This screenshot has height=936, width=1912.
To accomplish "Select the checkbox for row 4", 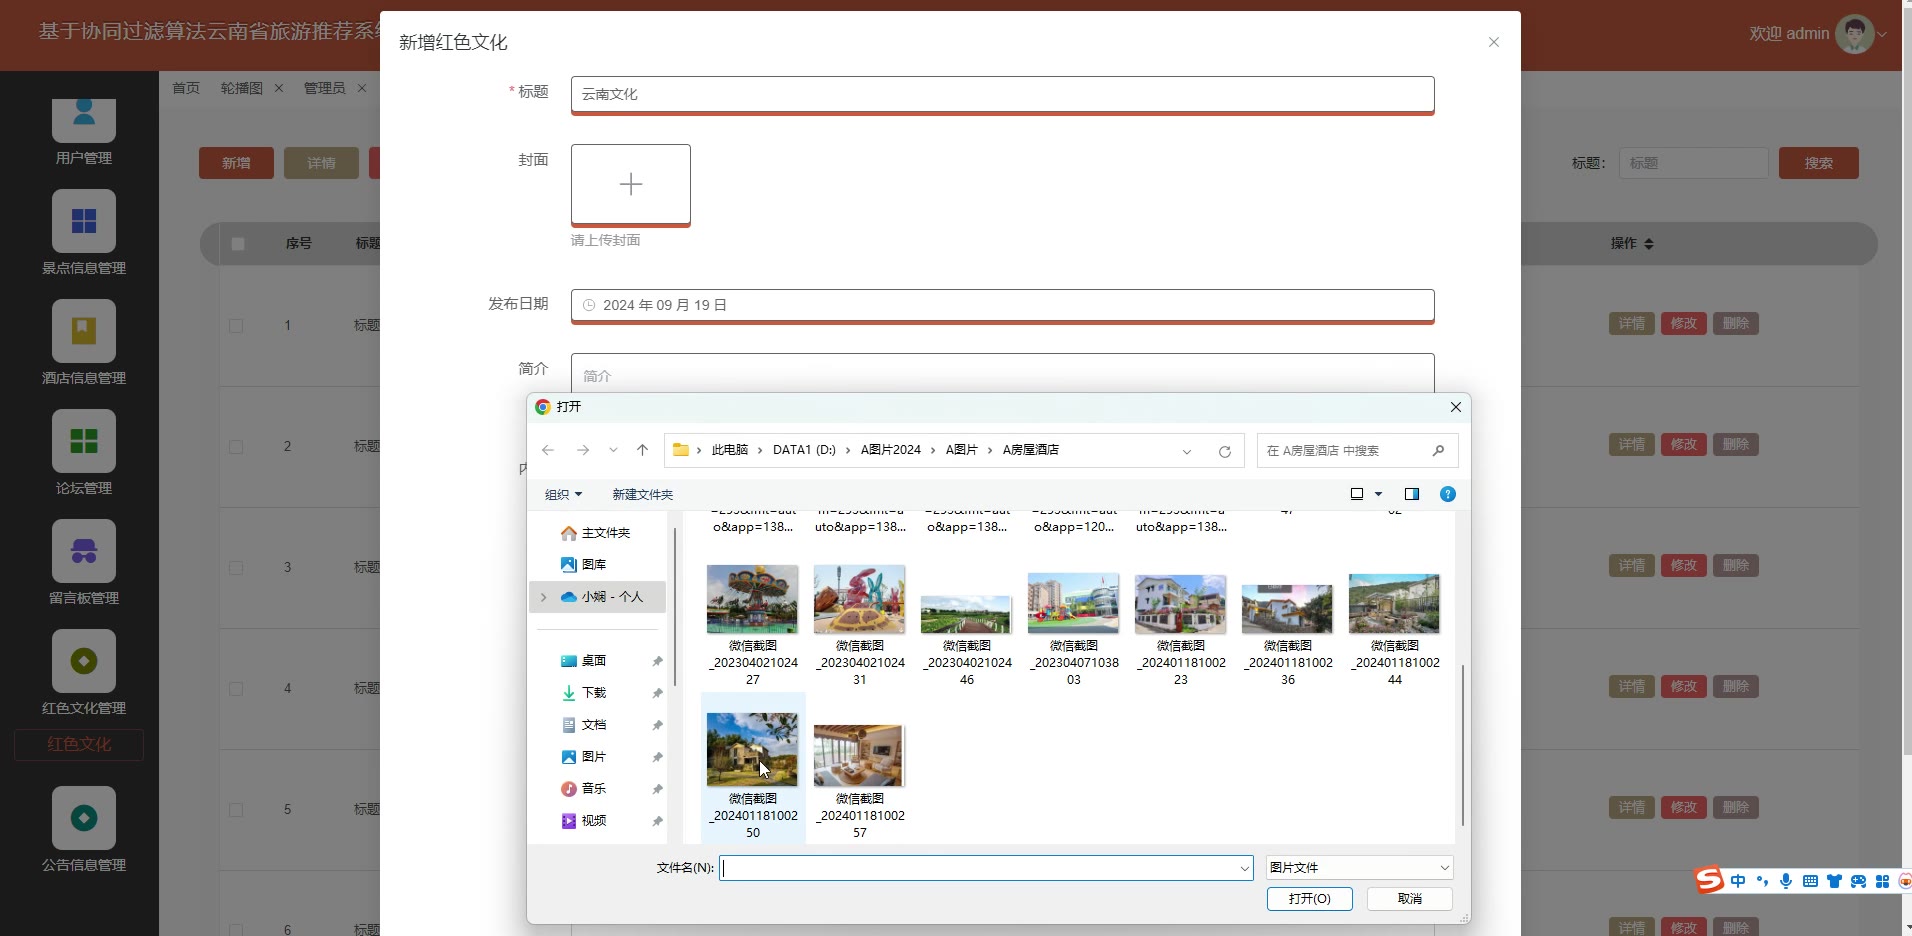I will [x=236, y=688].
